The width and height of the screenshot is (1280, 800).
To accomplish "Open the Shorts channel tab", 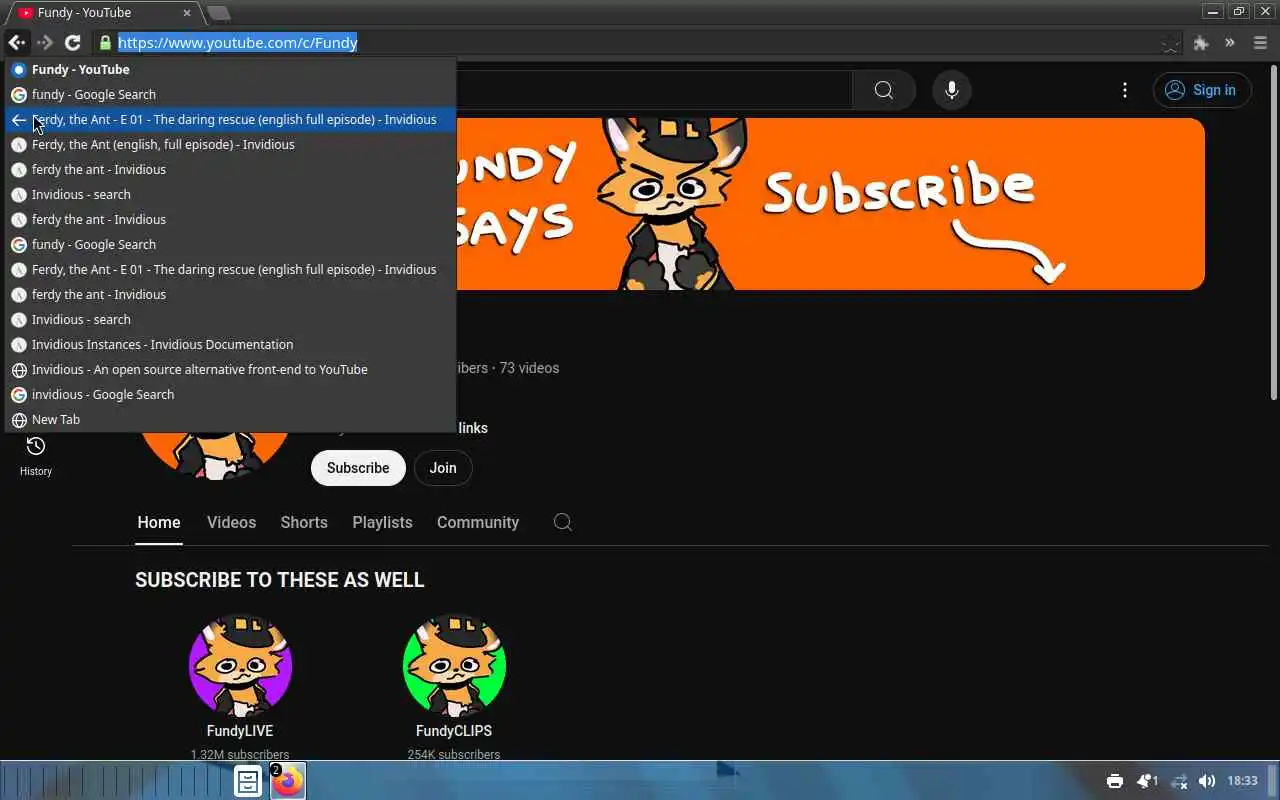I will pos(304,522).
